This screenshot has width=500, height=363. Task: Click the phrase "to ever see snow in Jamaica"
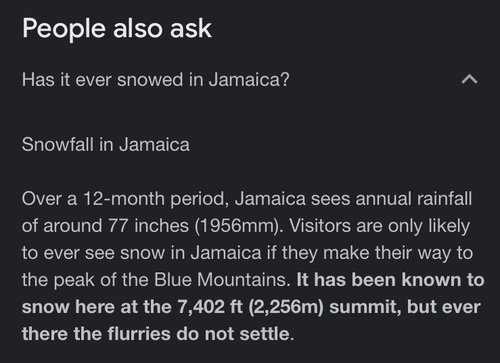[x=141, y=253]
